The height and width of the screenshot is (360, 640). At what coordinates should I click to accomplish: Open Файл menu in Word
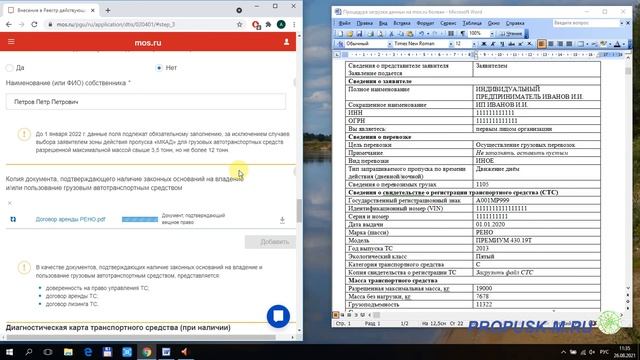344,23
